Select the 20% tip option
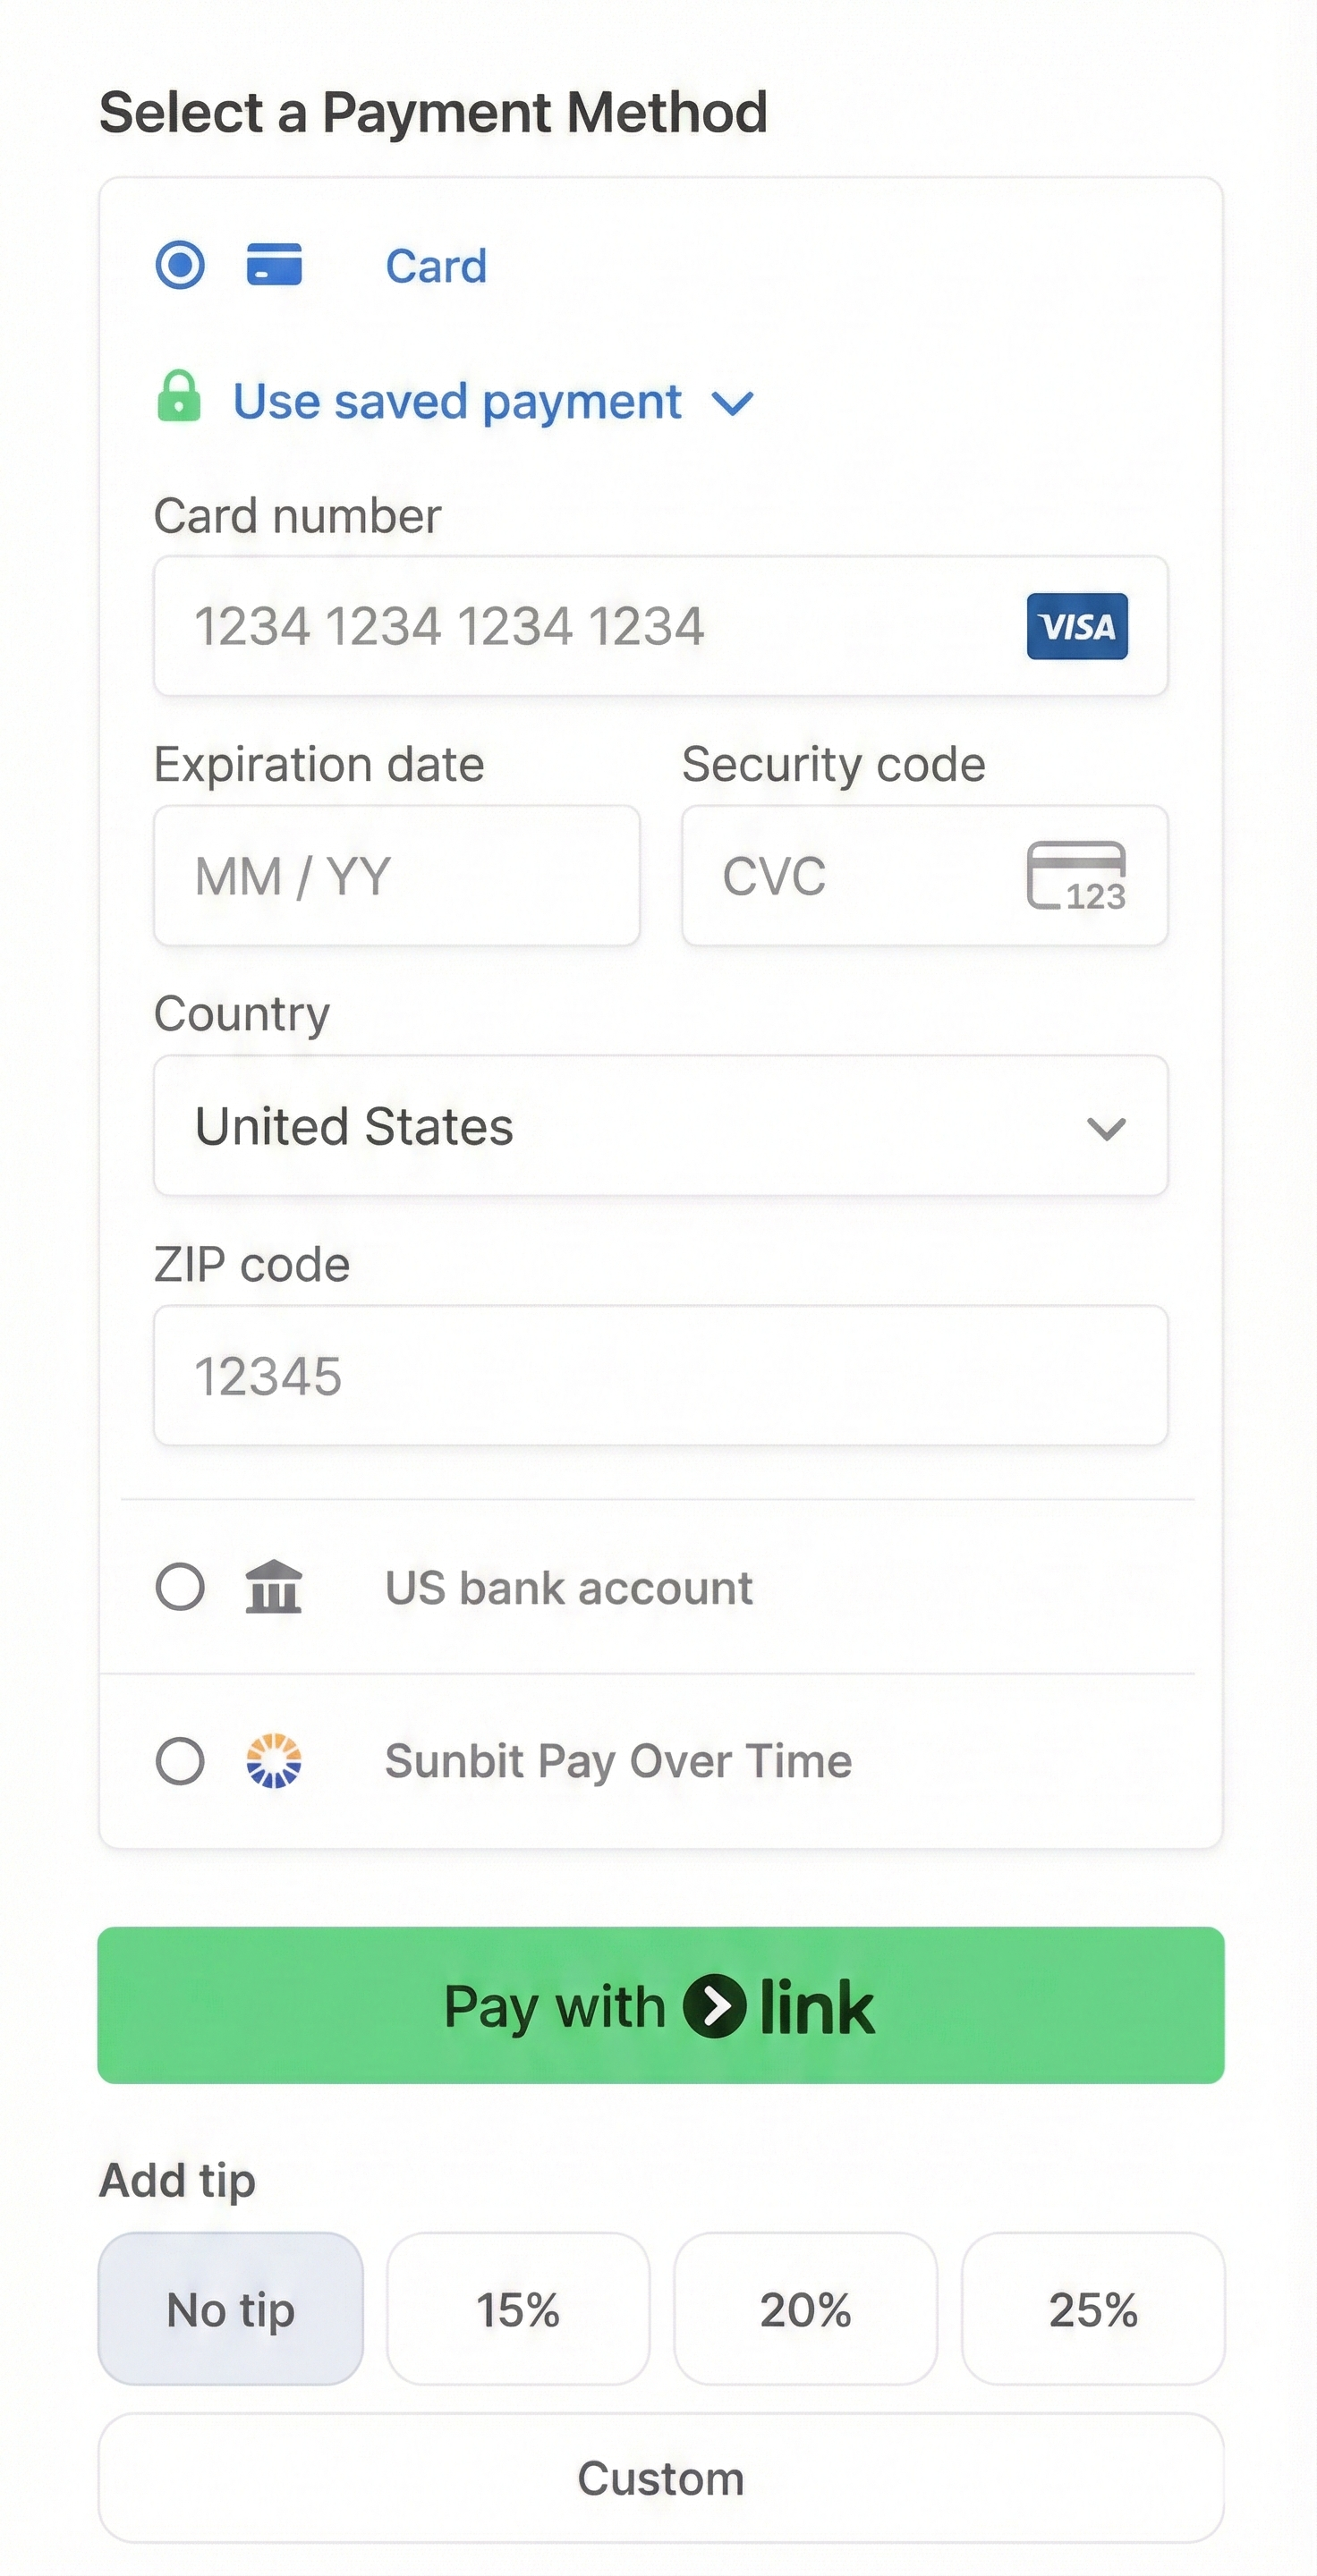This screenshot has width=1317, height=2576. pos(805,2310)
